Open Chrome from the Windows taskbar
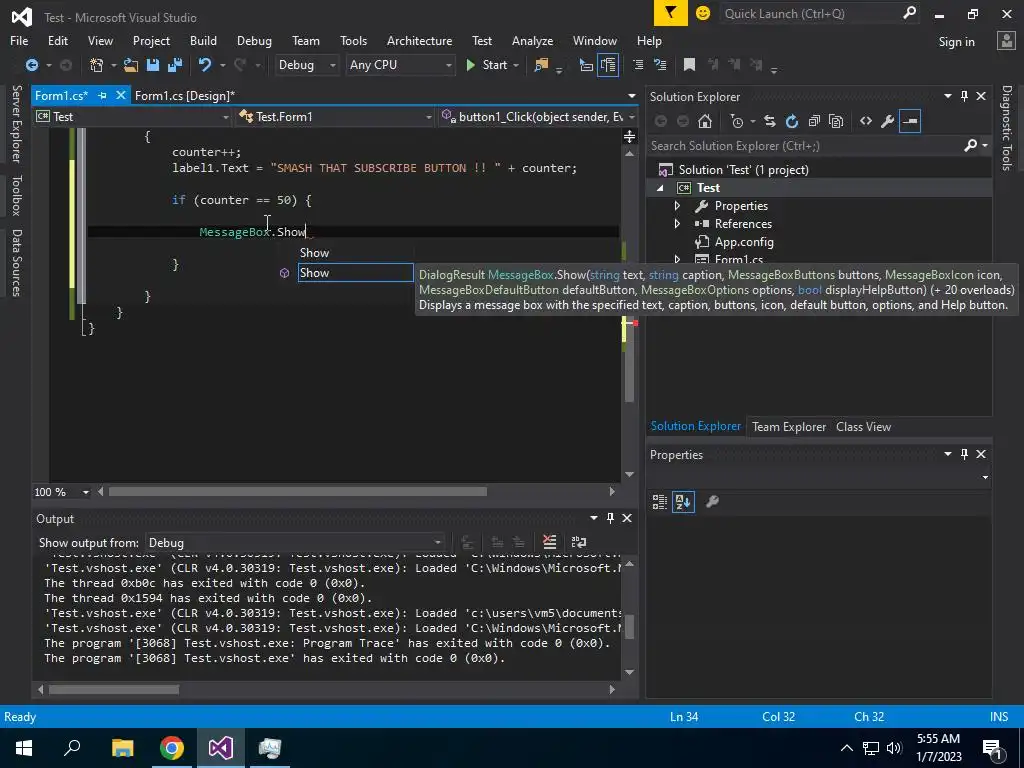 172,748
